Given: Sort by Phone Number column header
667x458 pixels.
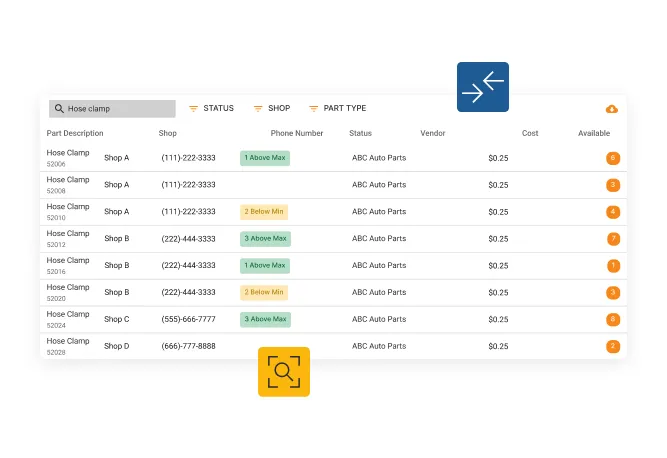Looking at the screenshot, I should (297, 133).
